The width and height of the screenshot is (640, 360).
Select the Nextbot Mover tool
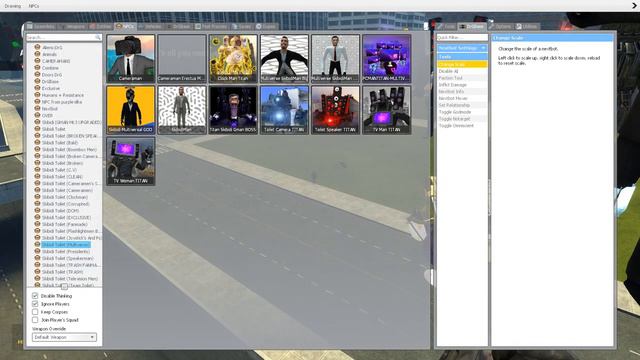coord(462,98)
